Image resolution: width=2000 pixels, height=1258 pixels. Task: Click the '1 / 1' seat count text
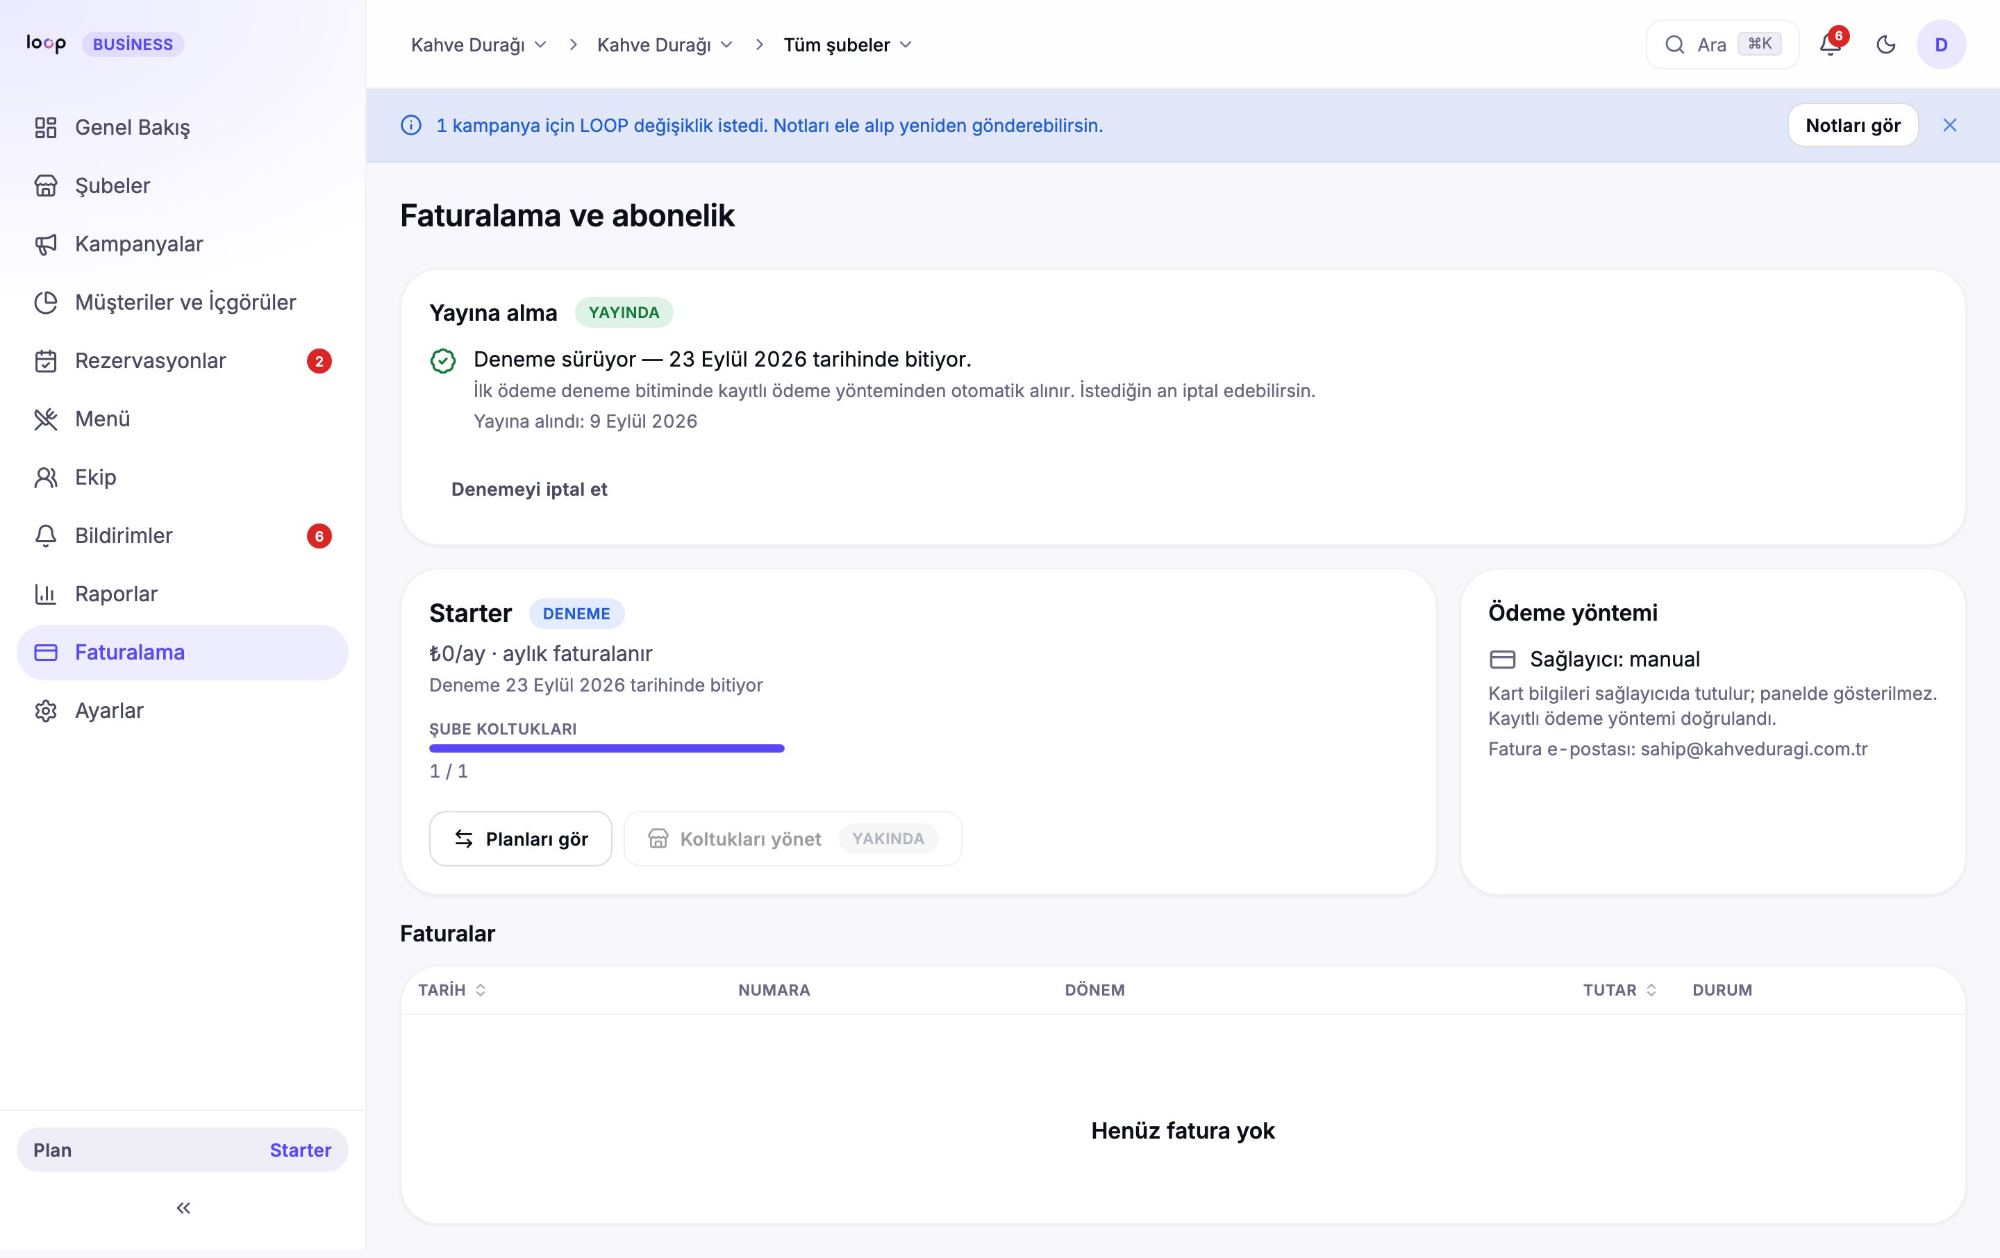[449, 771]
